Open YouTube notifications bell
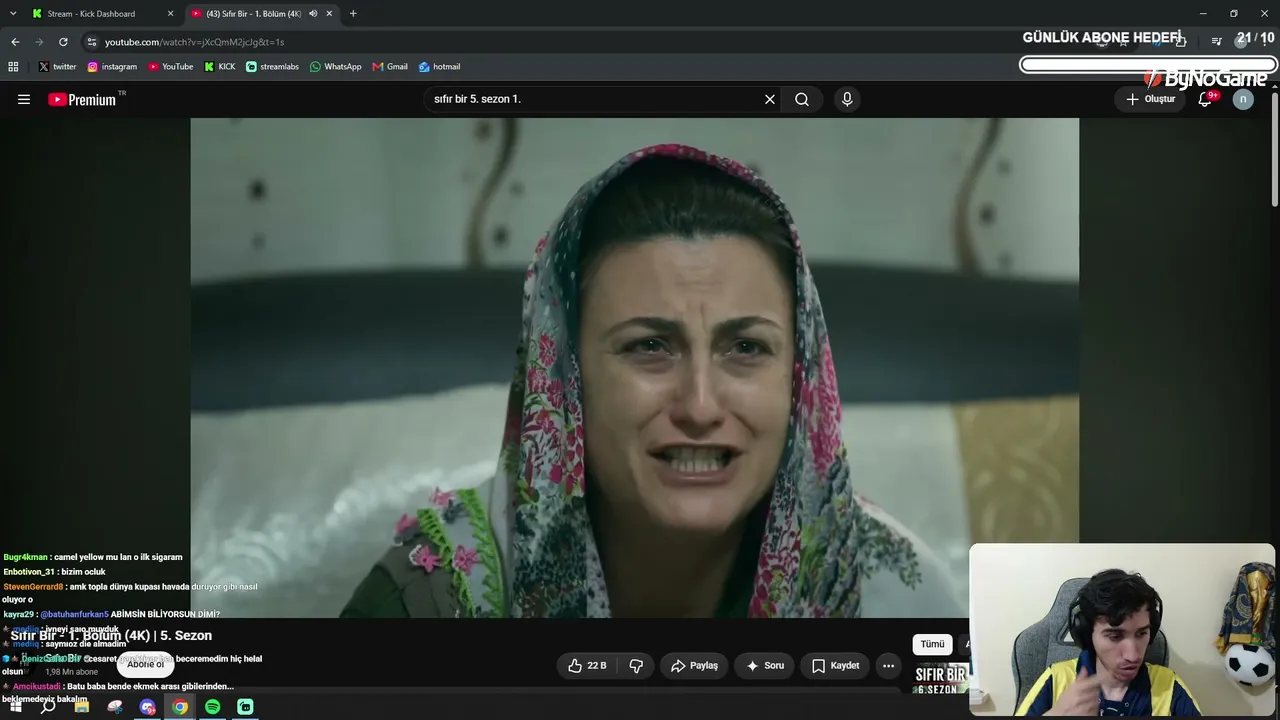This screenshot has height=720, width=1280. 1206,99
